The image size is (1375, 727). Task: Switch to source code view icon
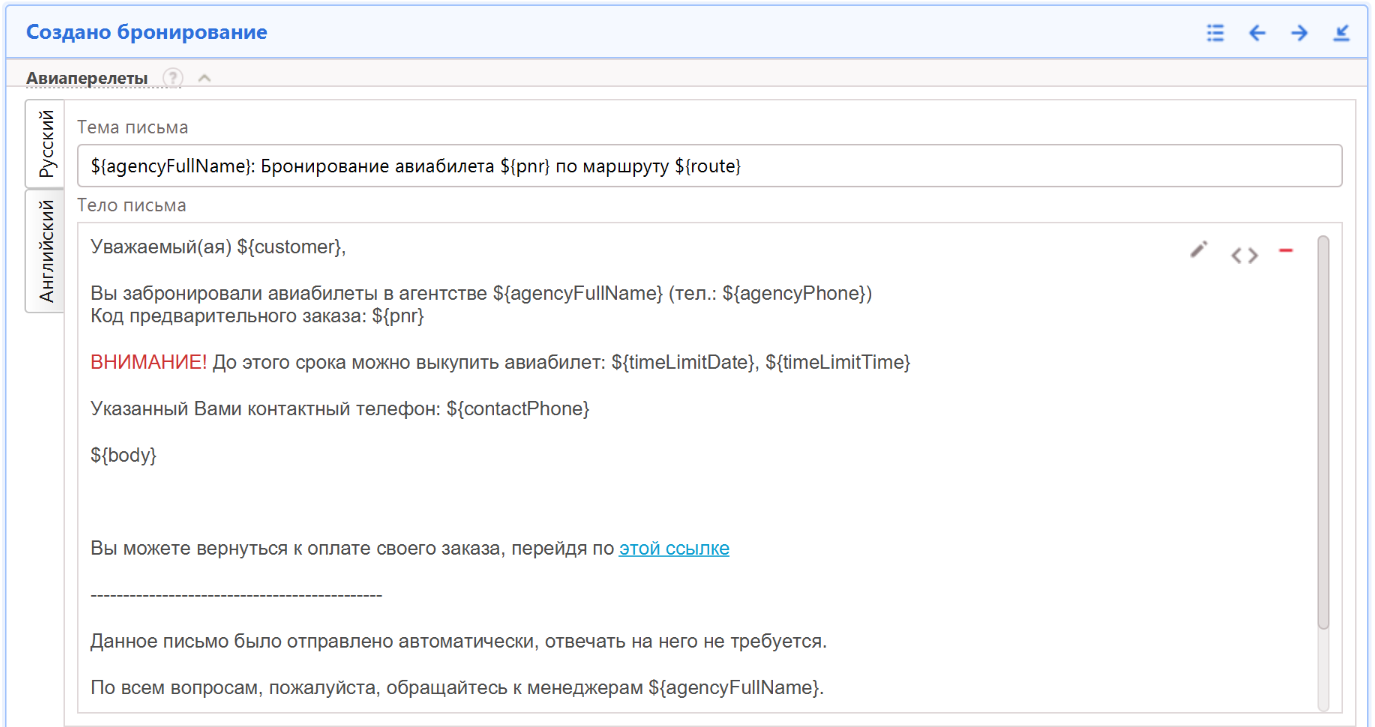1244,255
